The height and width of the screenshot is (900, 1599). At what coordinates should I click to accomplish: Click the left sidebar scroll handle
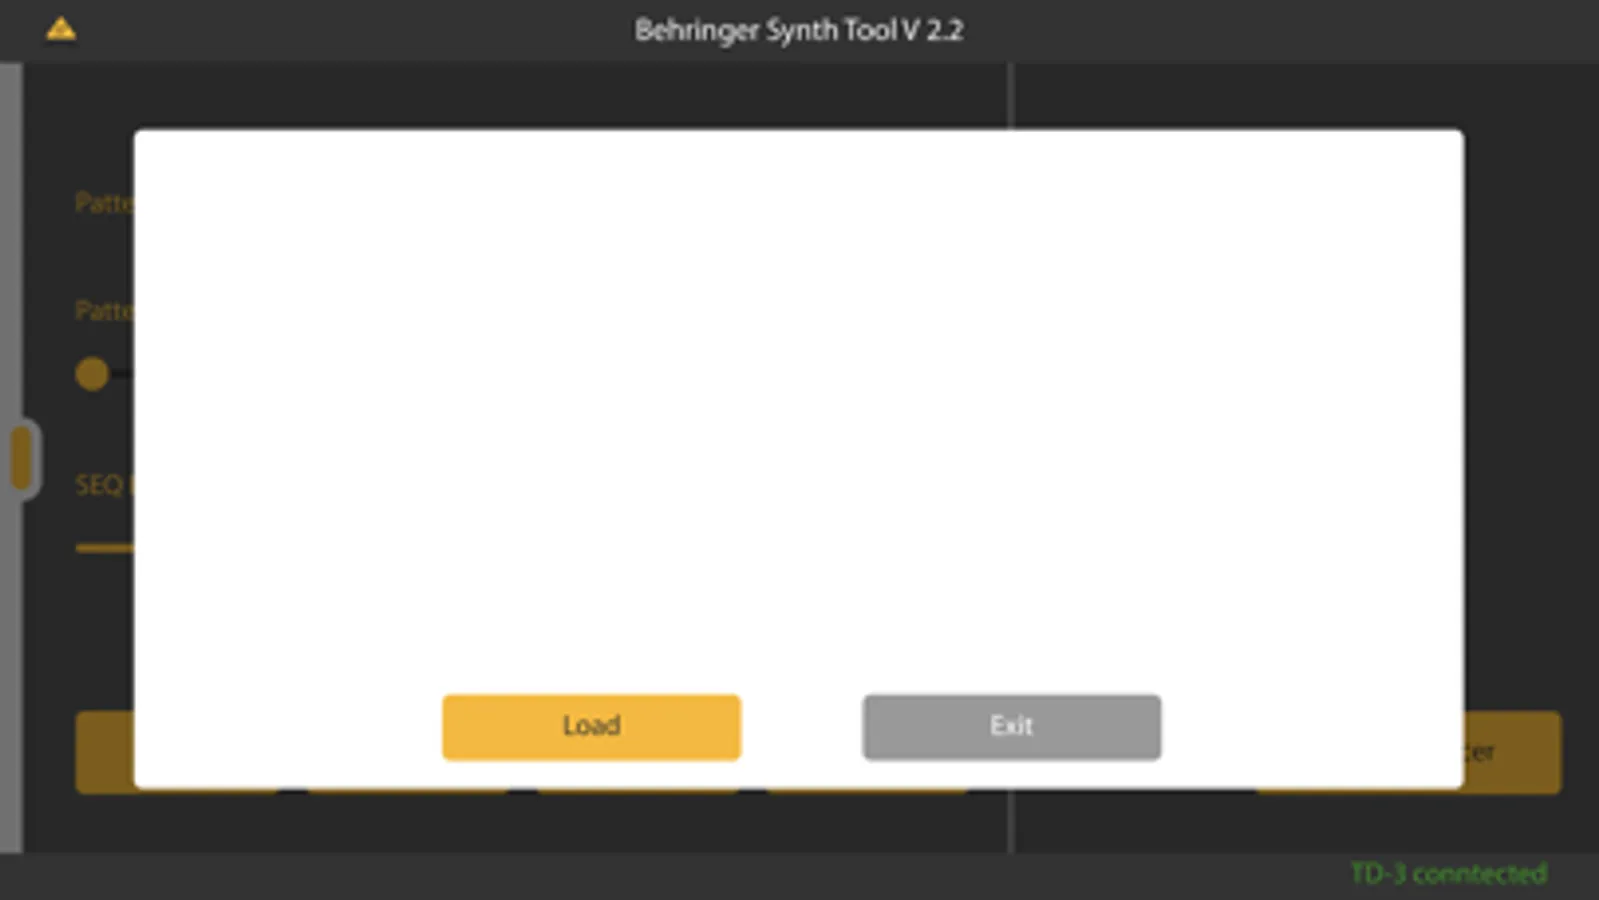tap(22, 459)
